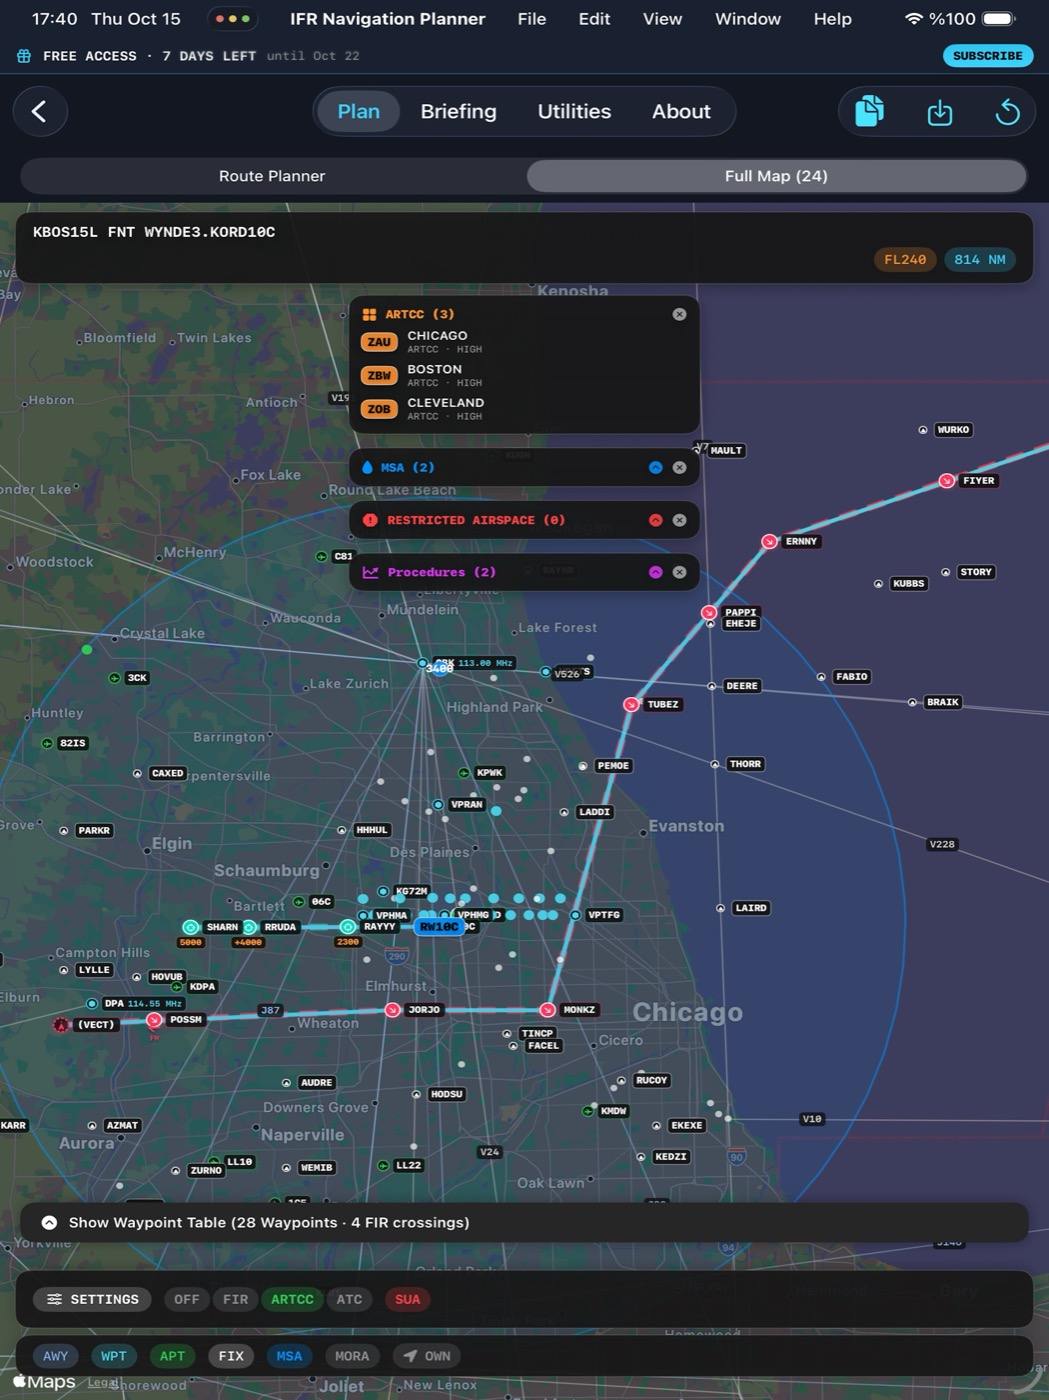Switch to the Briefing tab

pyautogui.click(x=458, y=111)
